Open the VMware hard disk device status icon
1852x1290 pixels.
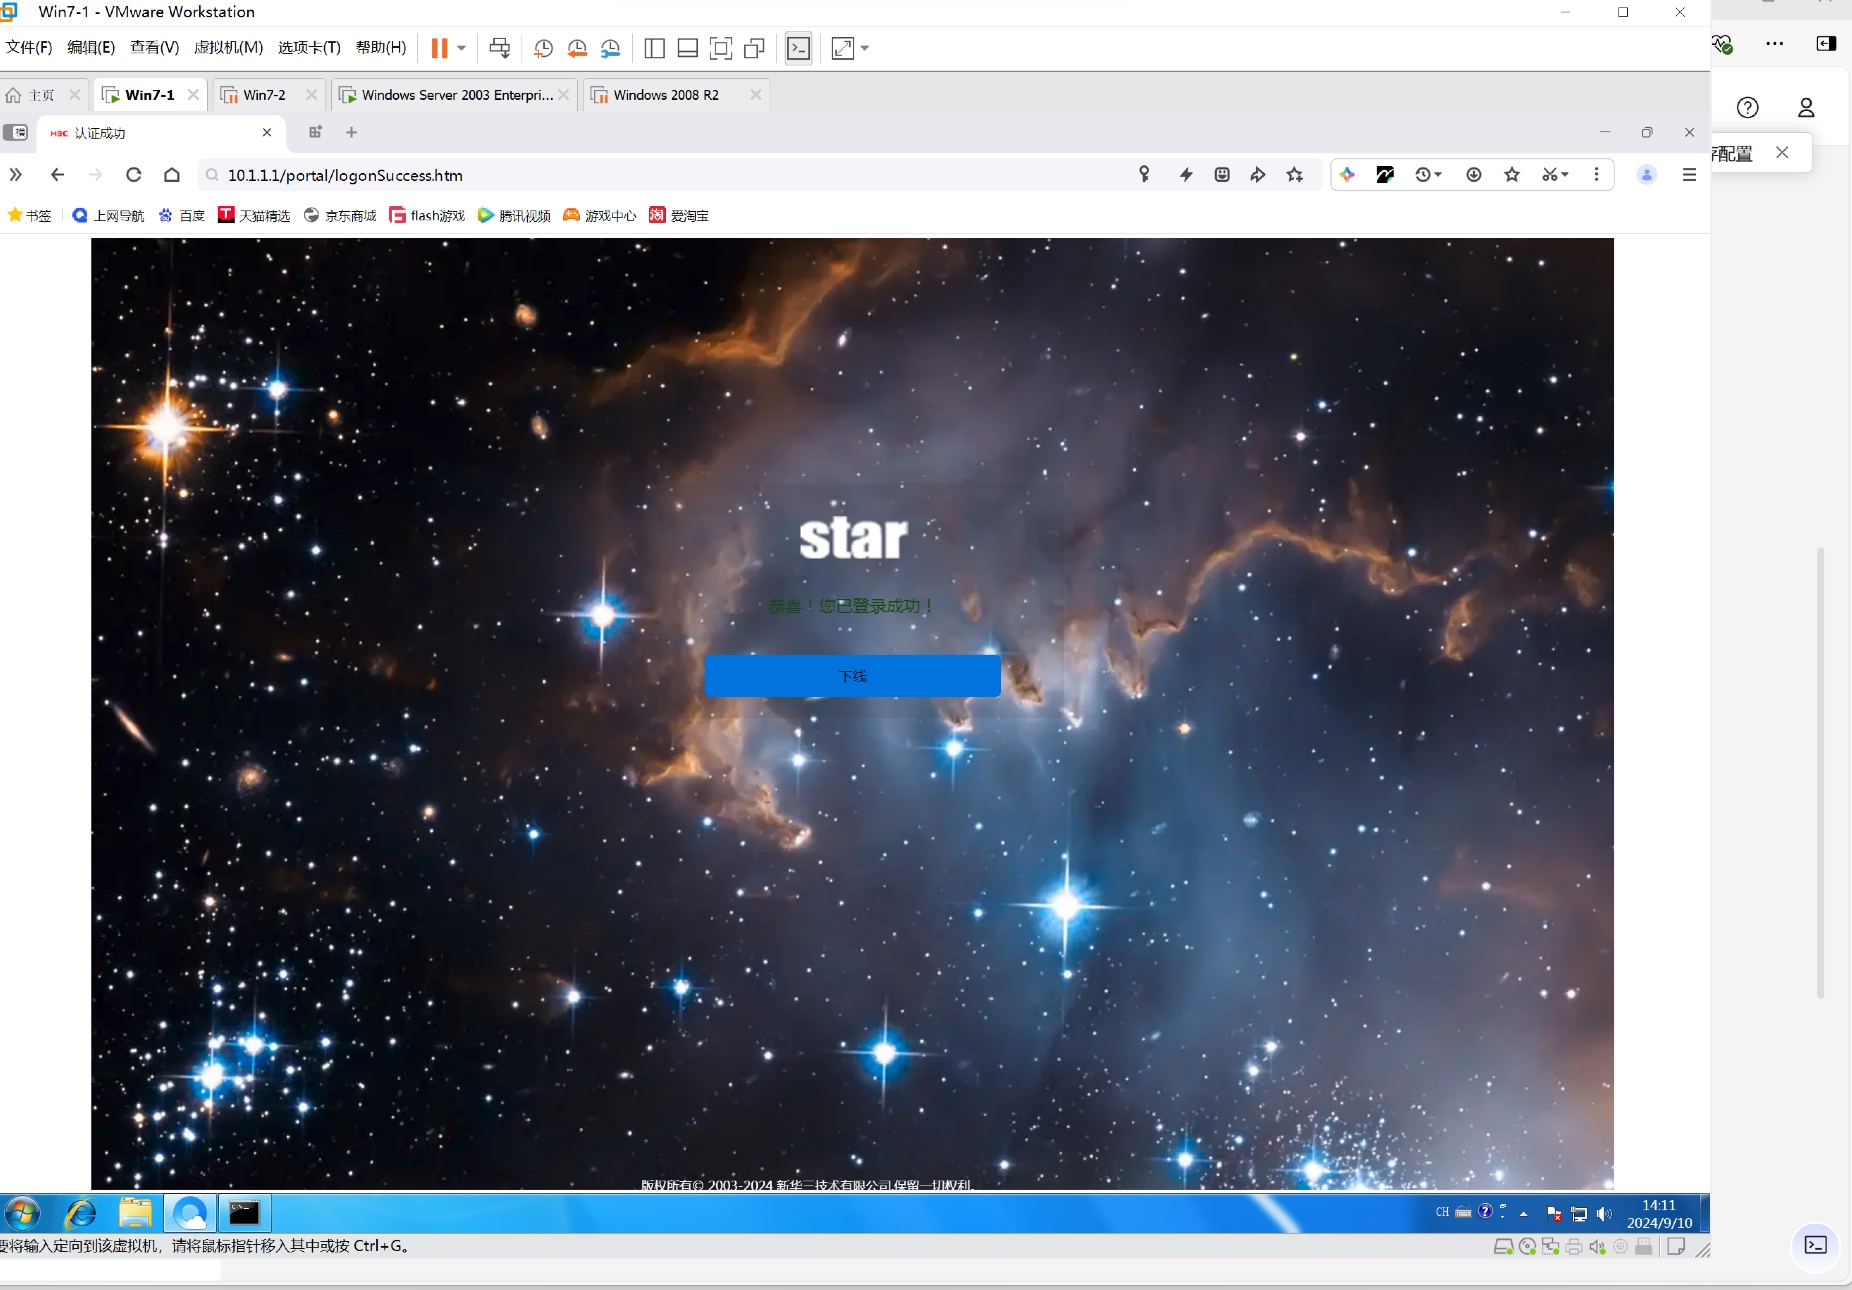(1503, 1246)
